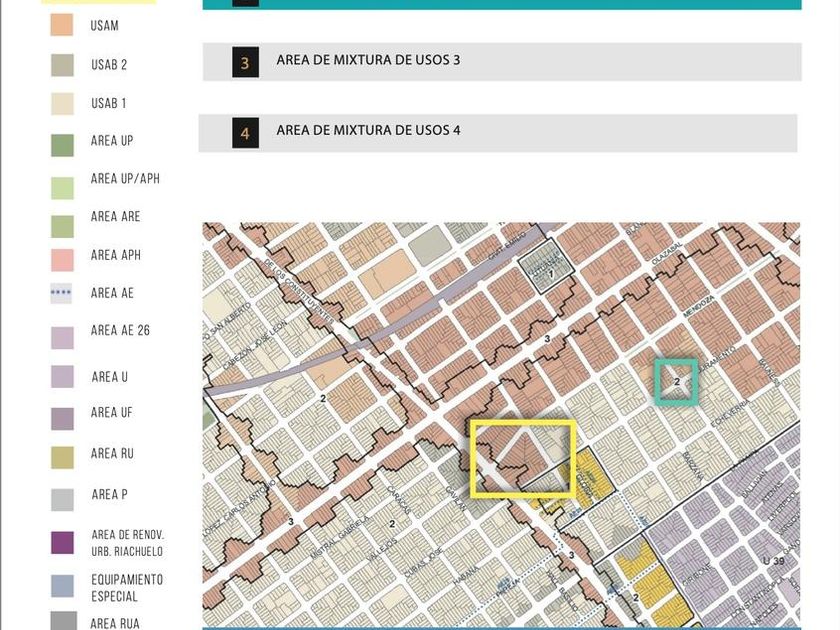Click the LOPEZ, CARLOS ANTONIO street label
This screenshot has height=630, width=840.
pyautogui.click(x=239, y=508)
